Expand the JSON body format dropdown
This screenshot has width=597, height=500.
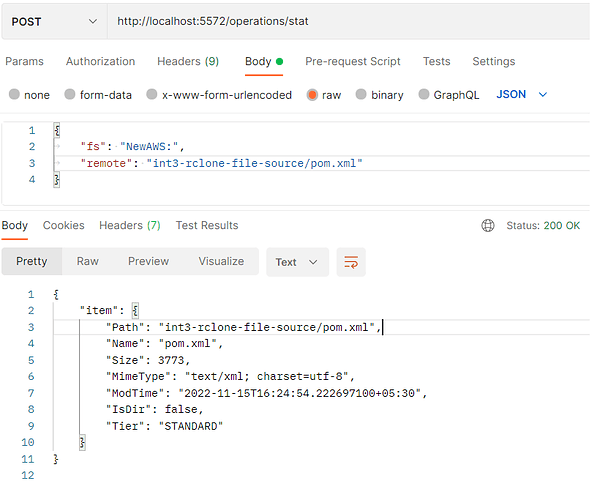point(522,94)
